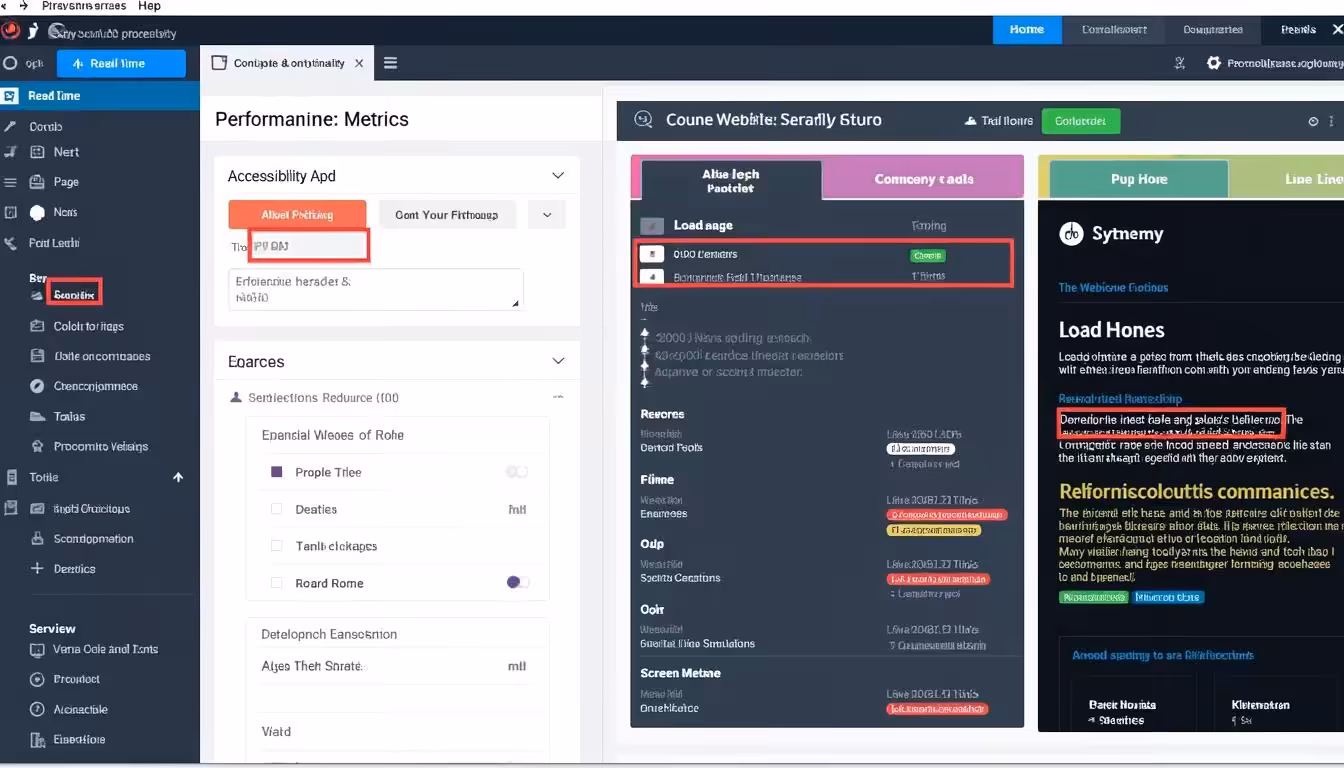
Task: Click the Page icon in the sidebar
Action: (x=37, y=182)
